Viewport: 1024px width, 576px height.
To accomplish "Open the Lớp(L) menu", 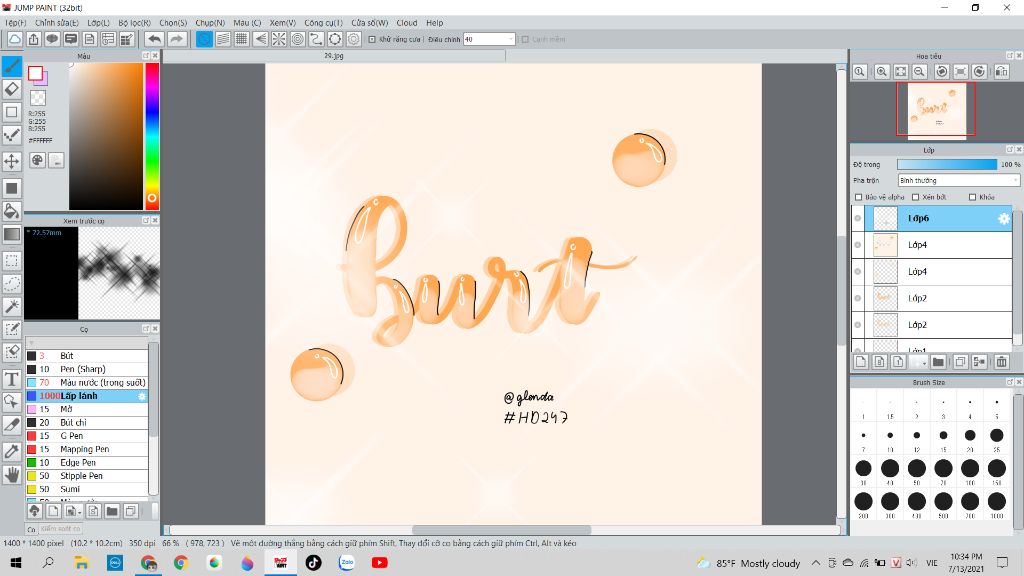I will click(99, 23).
